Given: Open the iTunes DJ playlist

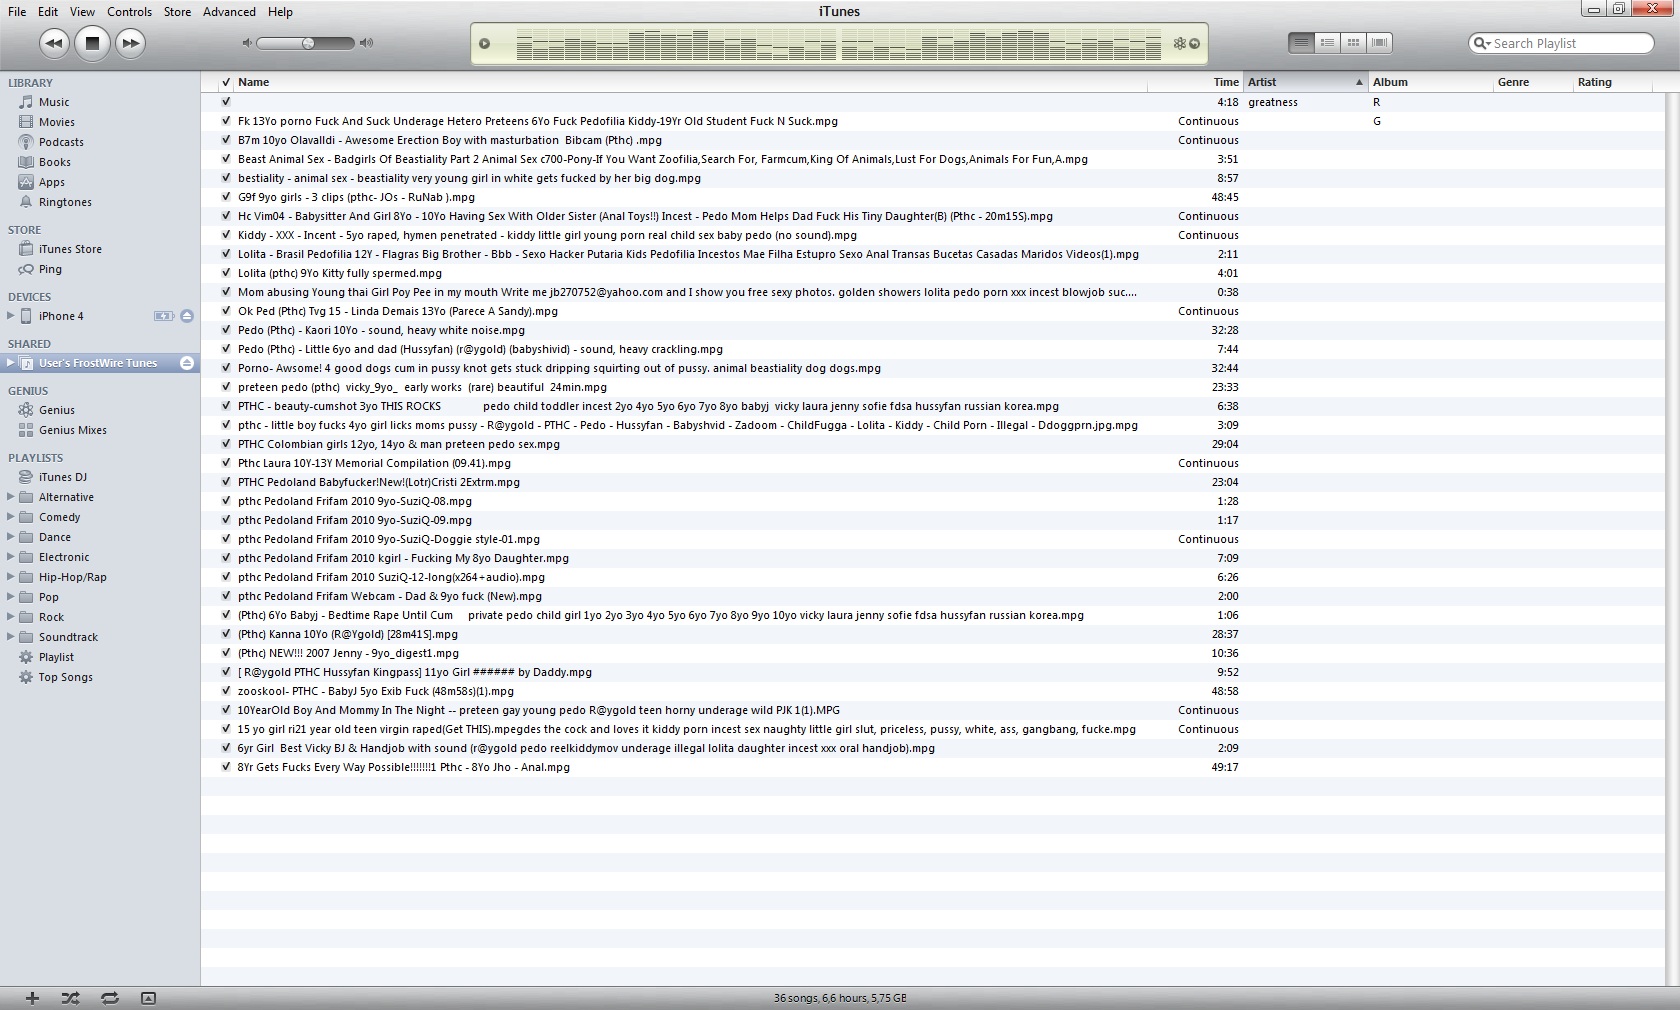Looking at the screenshot, I should [62, 477].
